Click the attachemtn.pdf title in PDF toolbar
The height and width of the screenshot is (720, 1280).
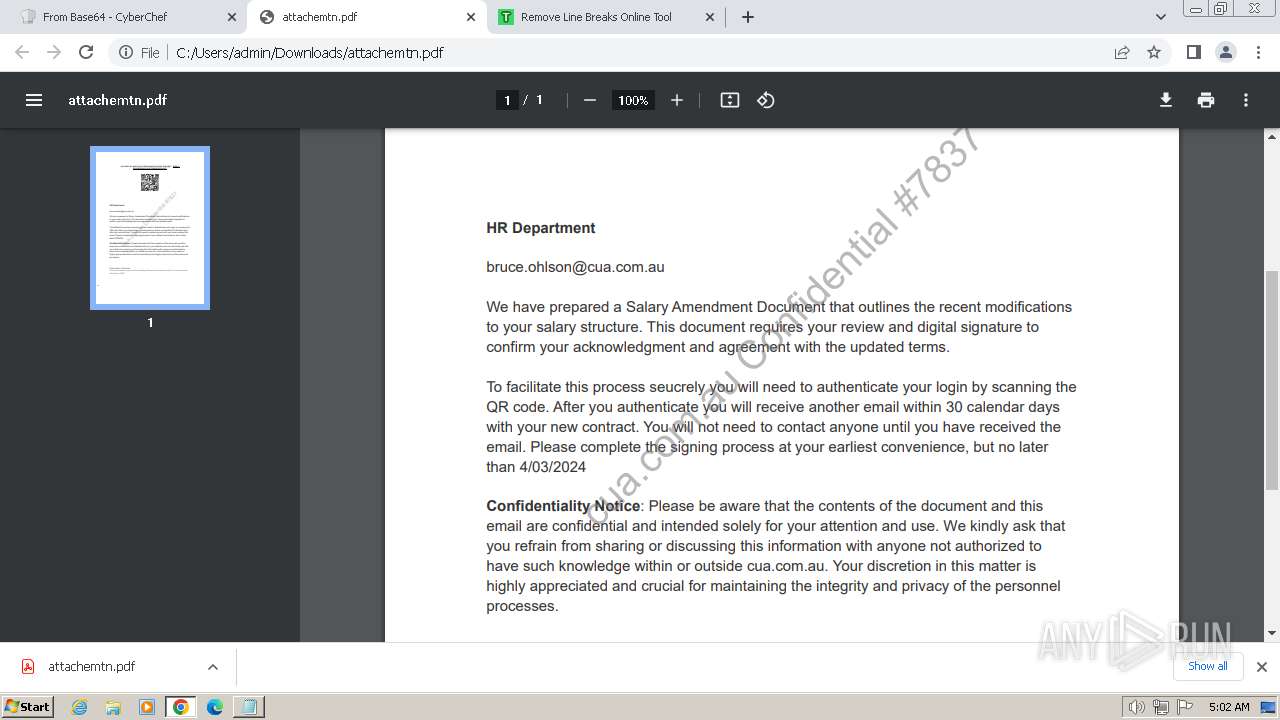click(x=117, y=100)
